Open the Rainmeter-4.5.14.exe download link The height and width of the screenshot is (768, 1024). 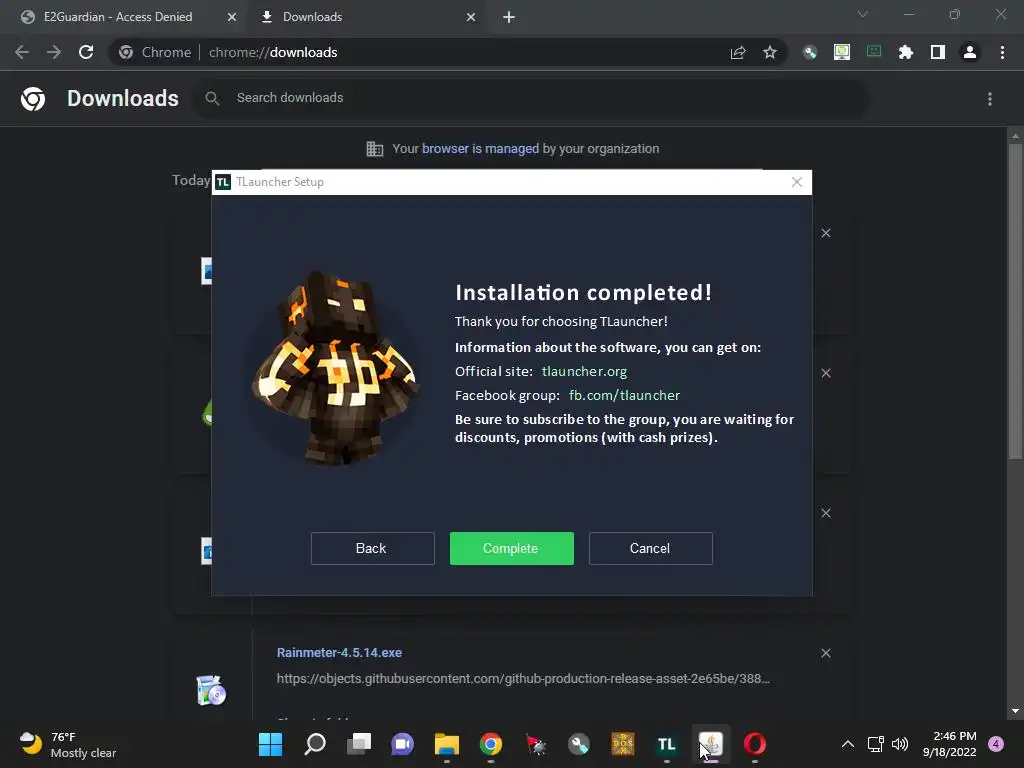(x=339, y=652)
